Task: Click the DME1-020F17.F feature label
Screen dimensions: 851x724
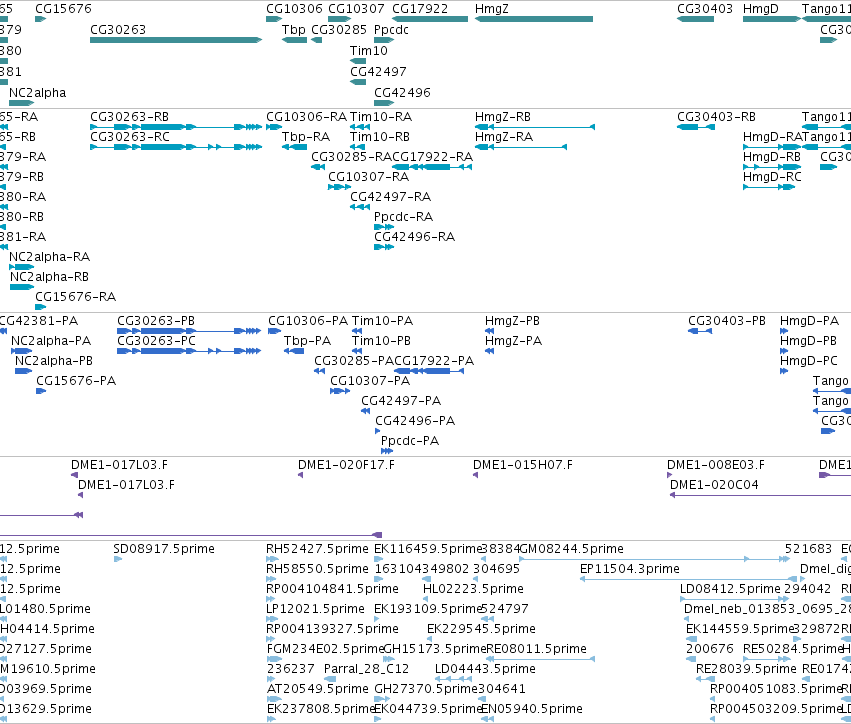Action: tap(346, 466)
